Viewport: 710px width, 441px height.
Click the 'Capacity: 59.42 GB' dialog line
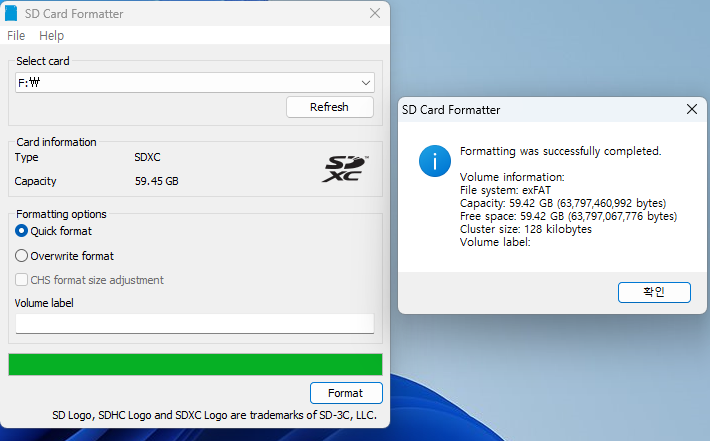coord(563,203)
